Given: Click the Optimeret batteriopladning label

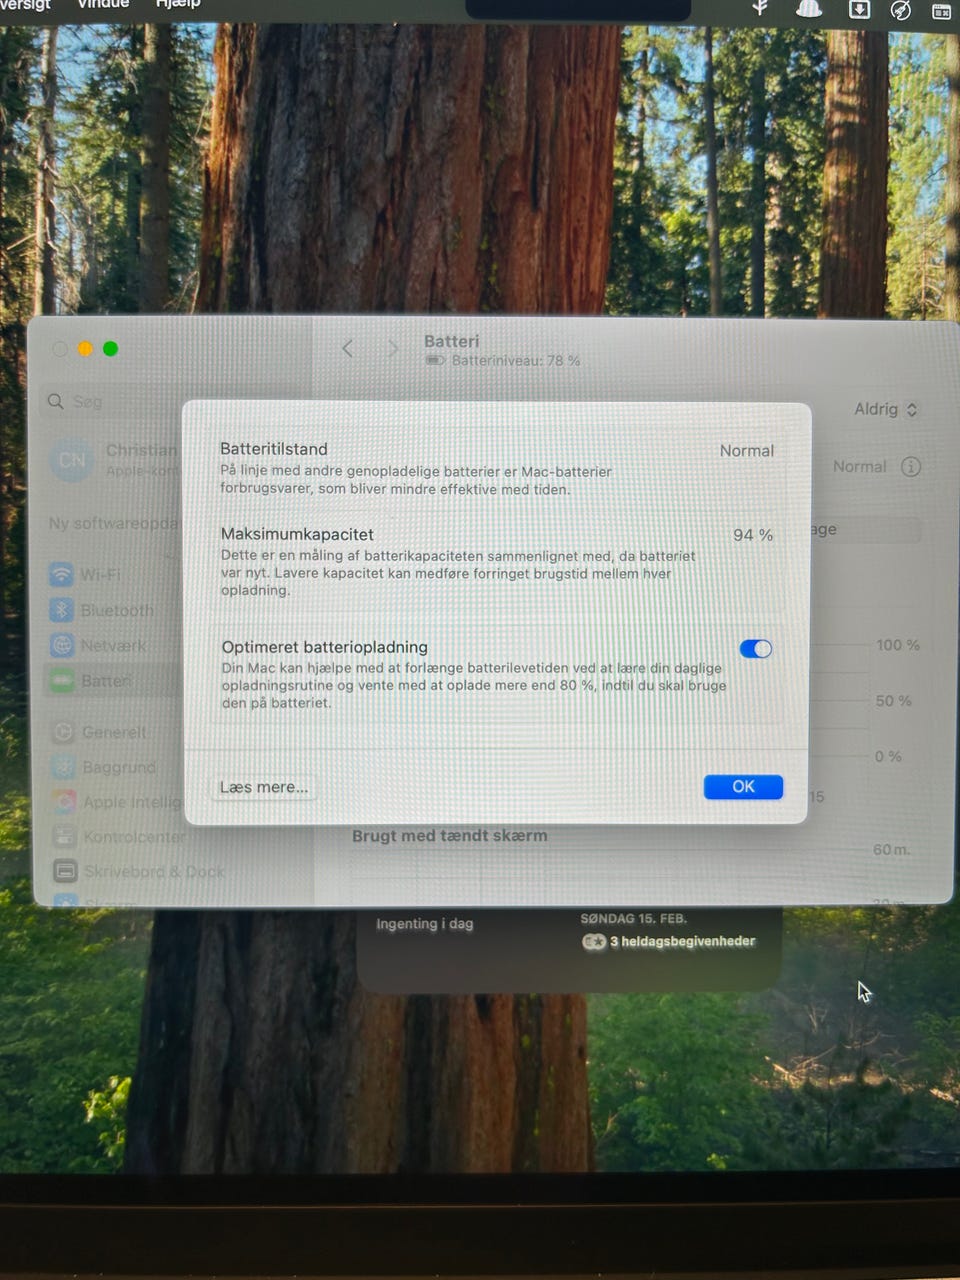Looking at the screenshot, I should pos(325,647).
